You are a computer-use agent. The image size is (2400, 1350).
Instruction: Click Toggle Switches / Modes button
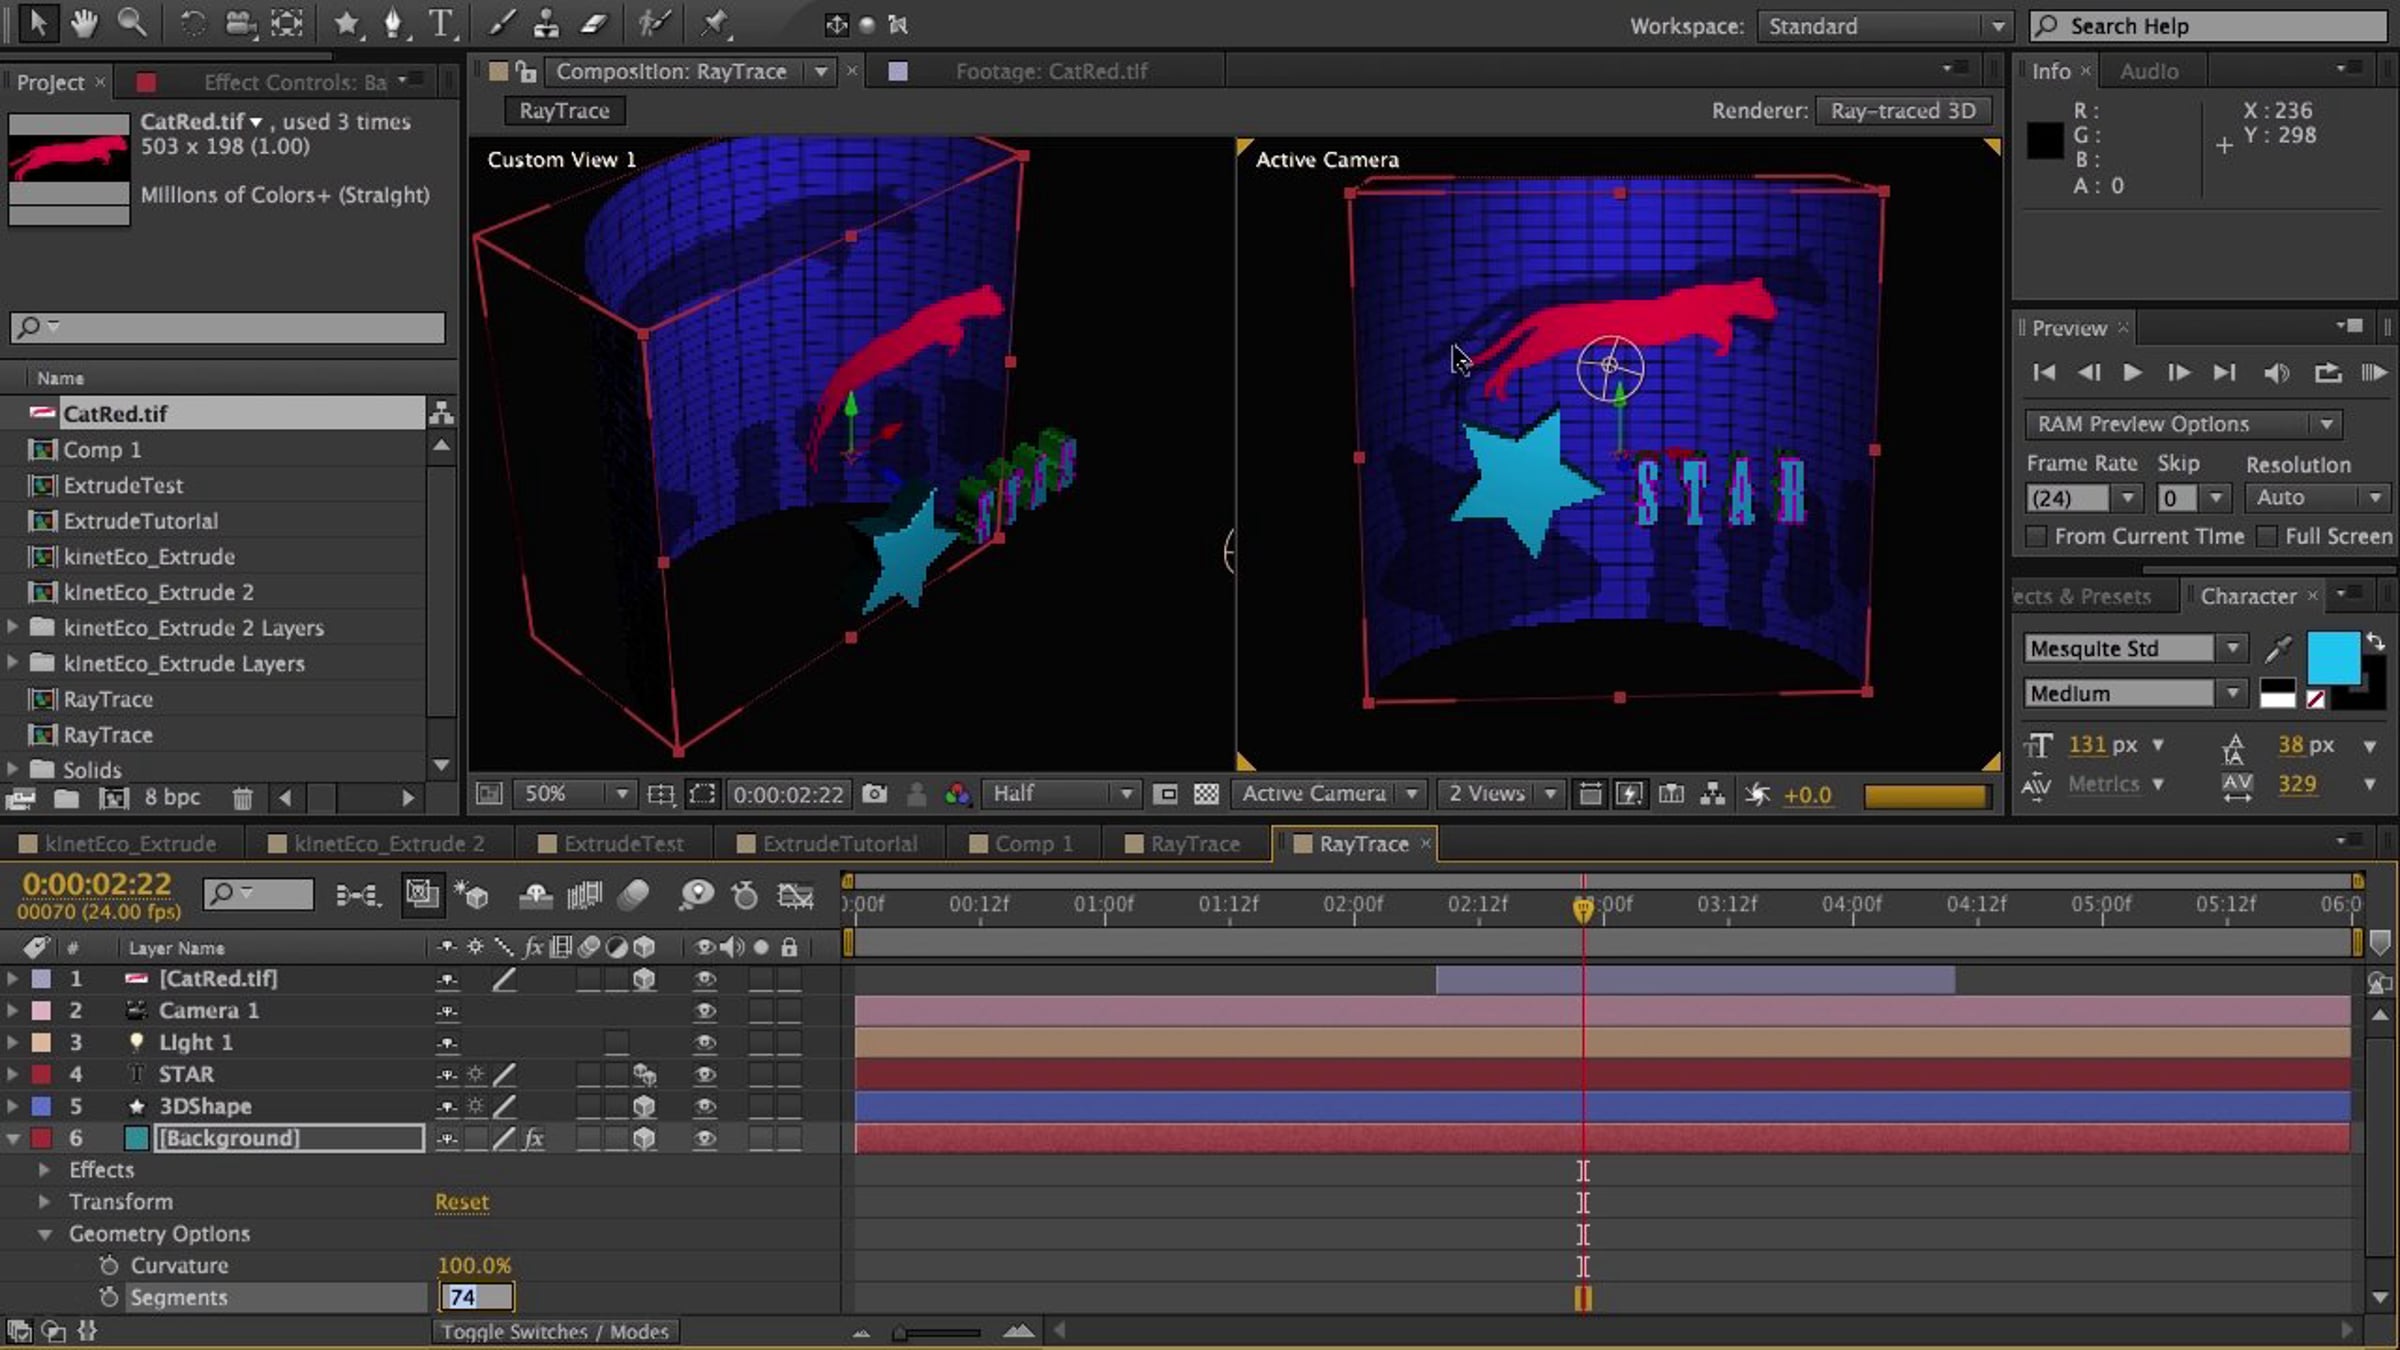(x=555, y=1332)
